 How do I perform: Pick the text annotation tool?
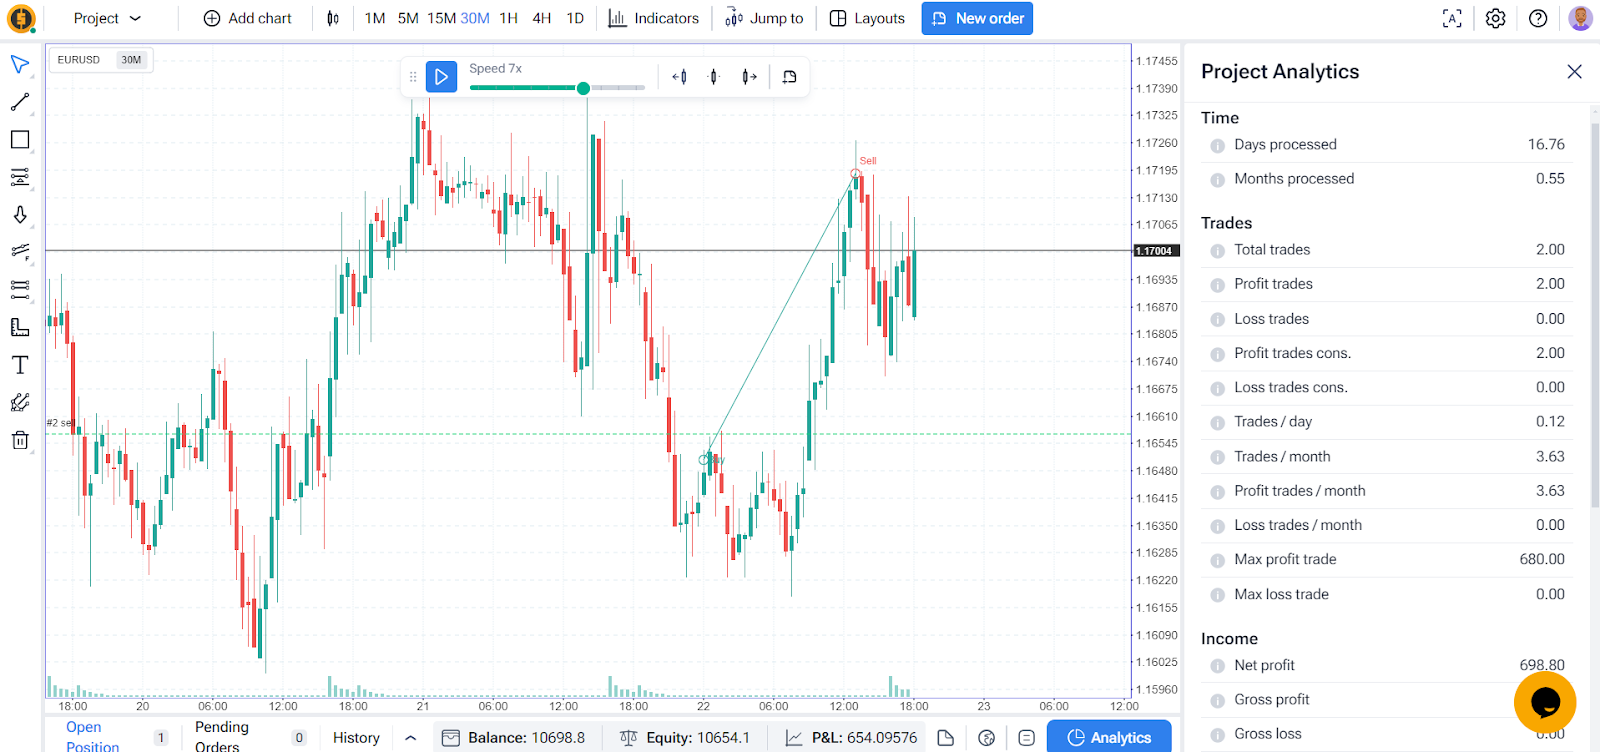20,365
